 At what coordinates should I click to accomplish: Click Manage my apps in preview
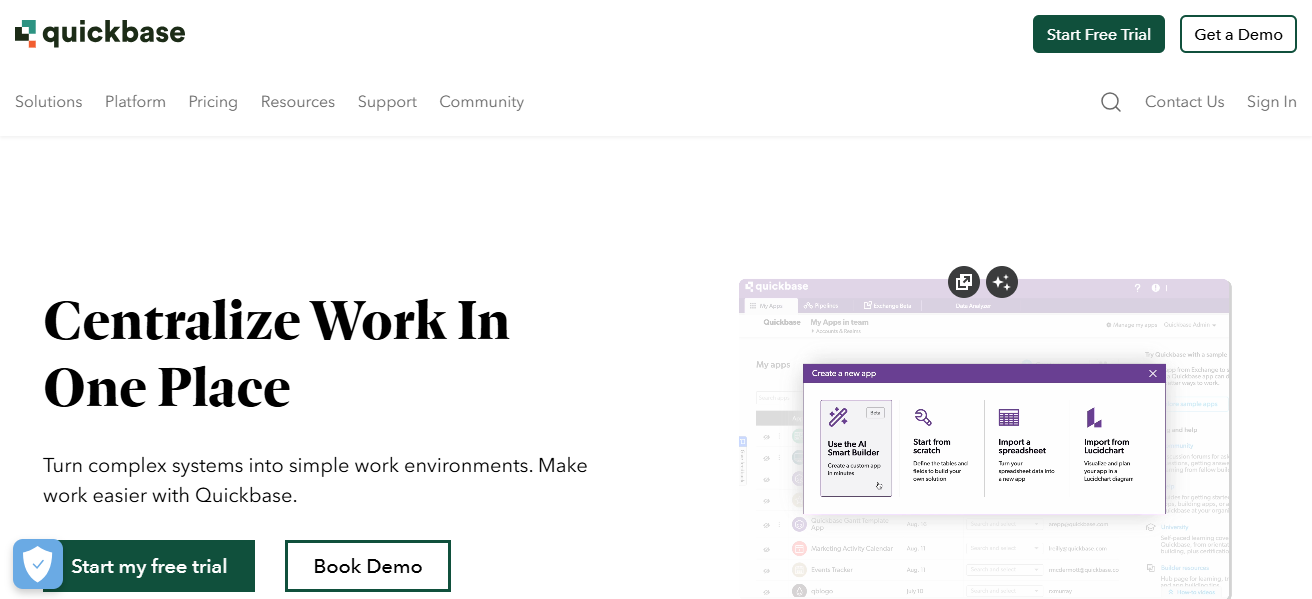pos(1131,325)
